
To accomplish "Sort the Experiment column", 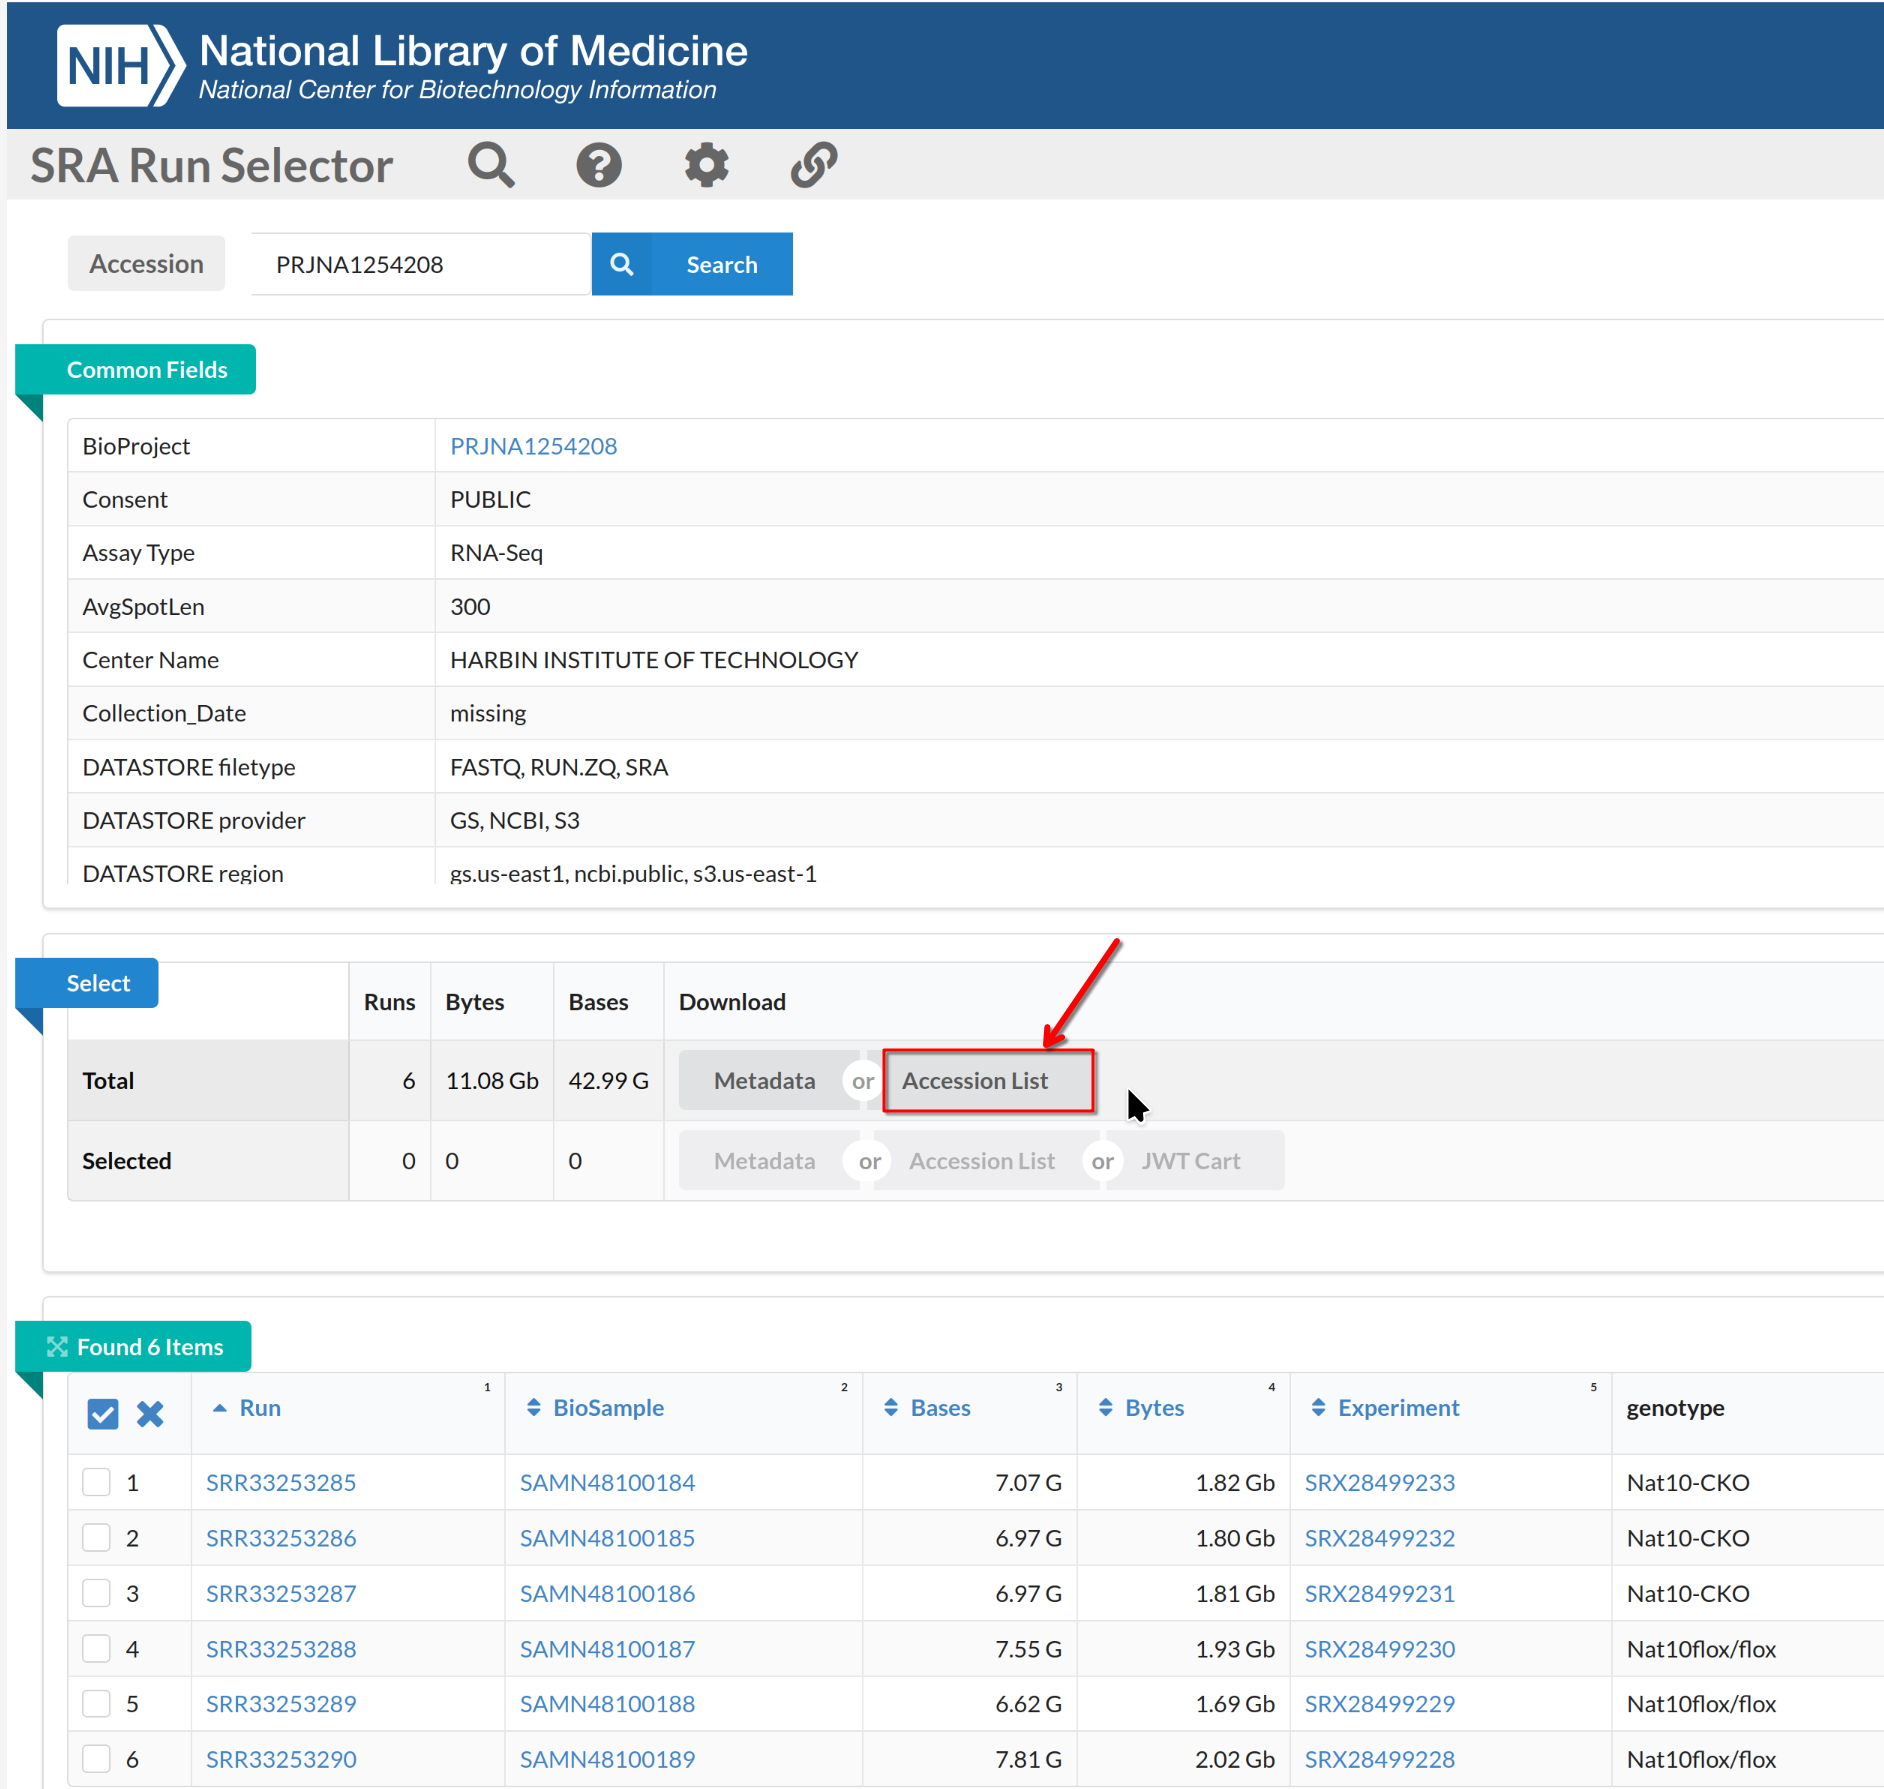I will point(1319,1407).
